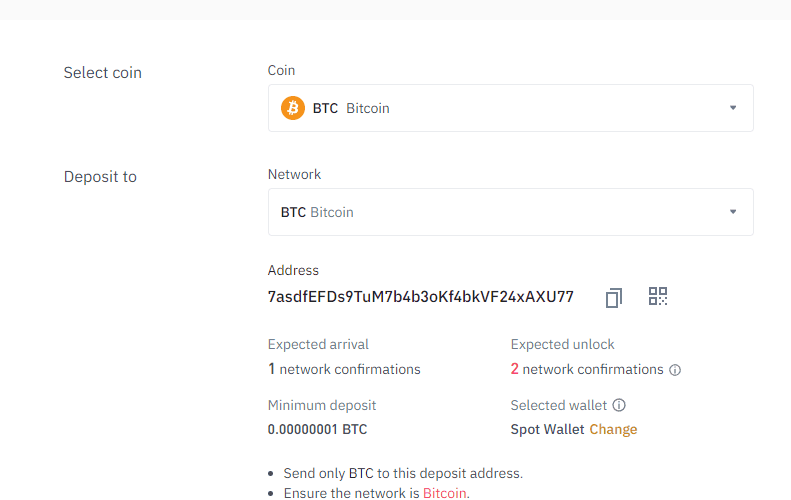This screenshot has height=500, width=791.
Task: Click the Select coin heading
Action: coord(102,73)
